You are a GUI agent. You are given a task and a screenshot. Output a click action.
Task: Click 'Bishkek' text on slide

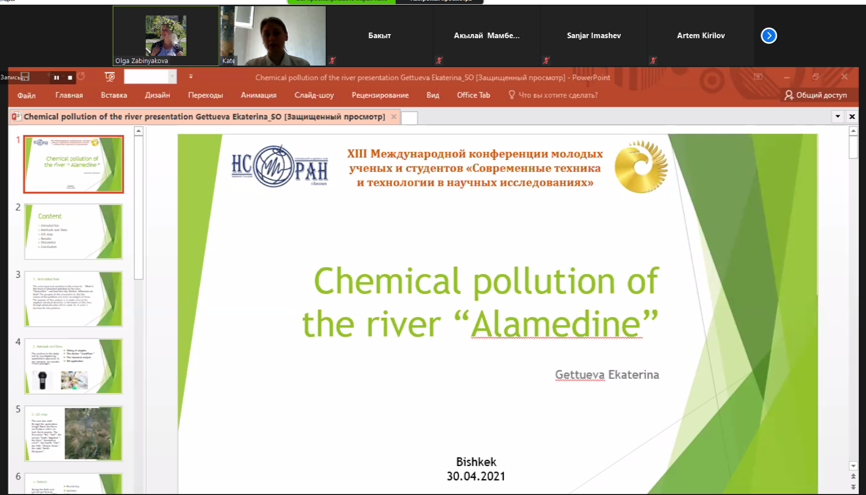click(476, 462)
